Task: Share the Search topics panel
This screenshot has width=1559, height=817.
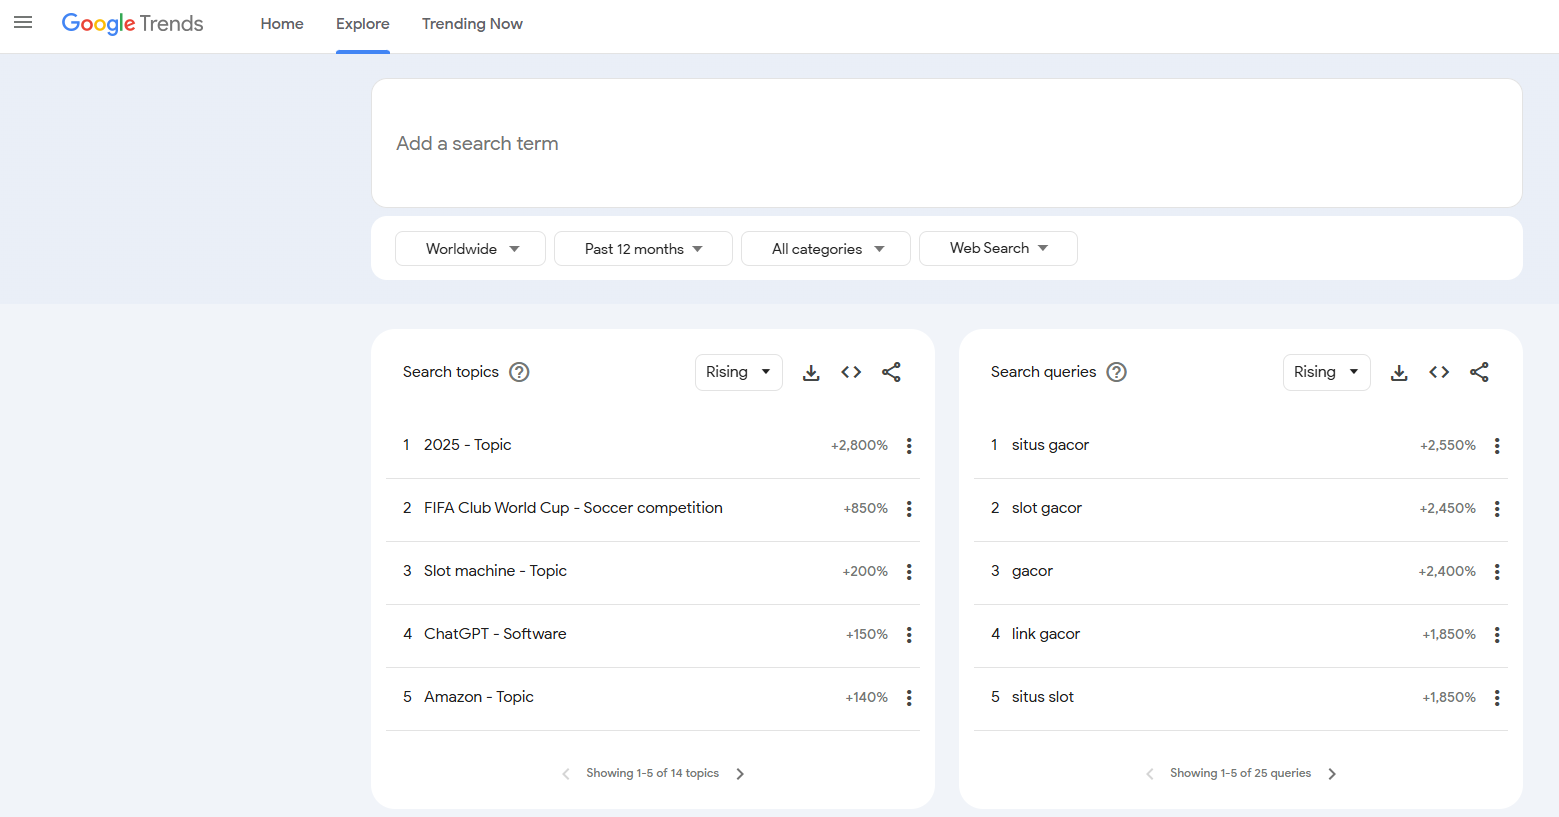Action: click(891, 372)
